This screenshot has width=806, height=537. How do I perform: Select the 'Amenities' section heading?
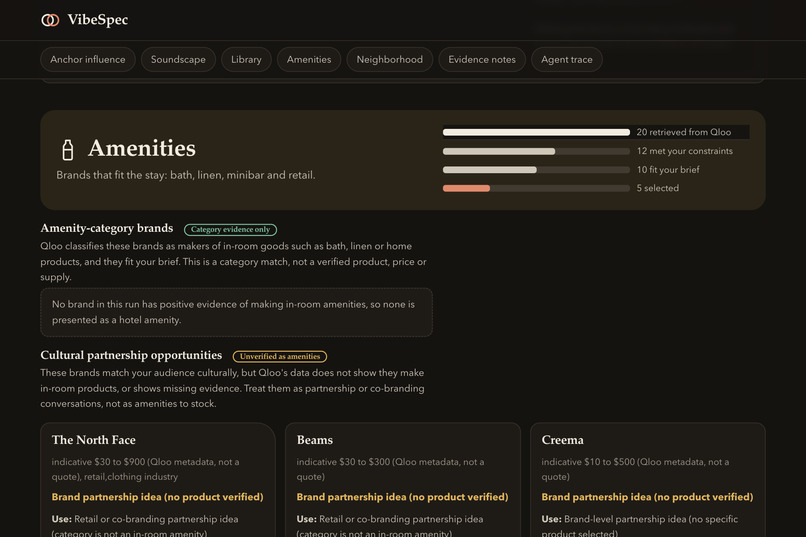click(142, 149)
